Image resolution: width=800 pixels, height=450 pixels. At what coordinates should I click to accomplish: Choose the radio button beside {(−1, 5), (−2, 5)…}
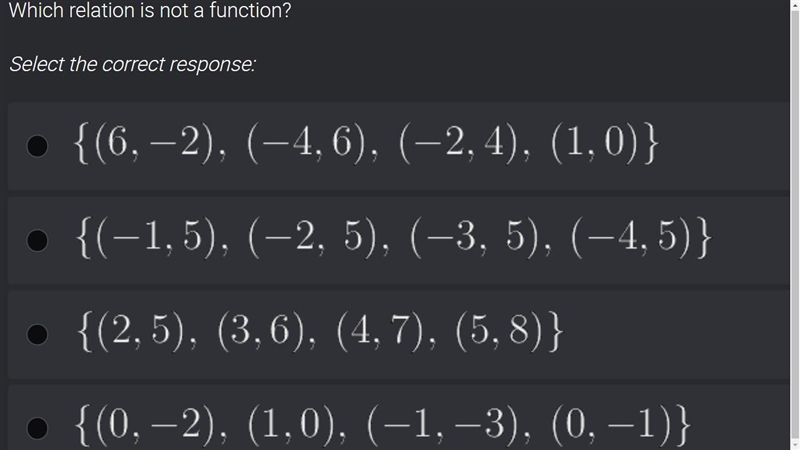coord(37,240)
